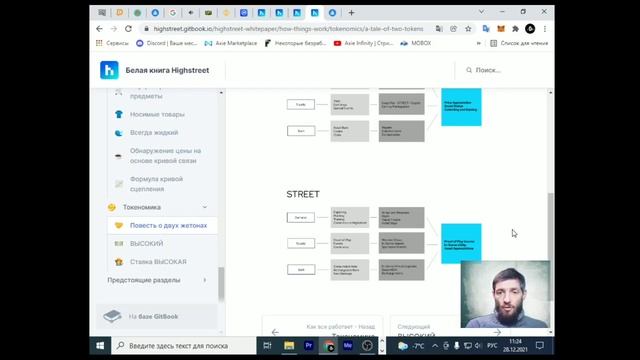
Task: Open the Chrome extensions puzzle icon
Action: (516, 29)
